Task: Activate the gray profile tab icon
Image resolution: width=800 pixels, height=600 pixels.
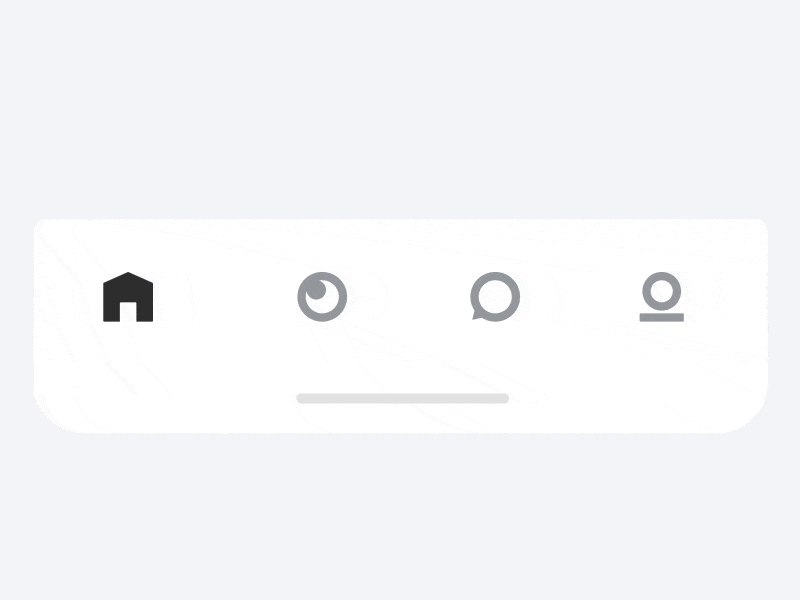Action: tap(662, 297)
